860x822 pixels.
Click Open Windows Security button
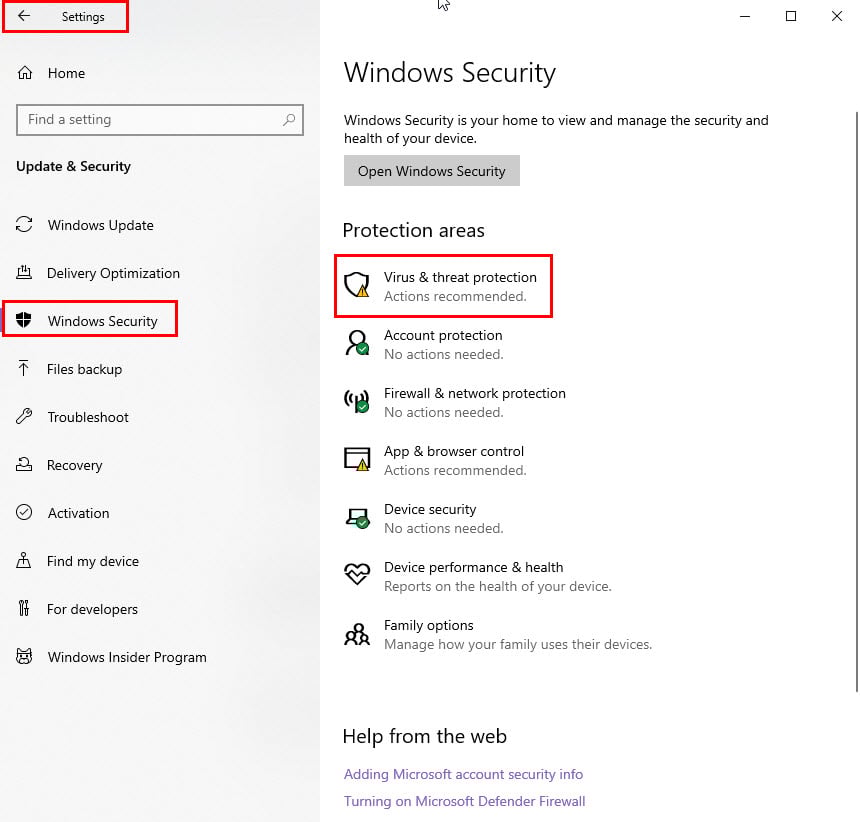coord(432,171)
